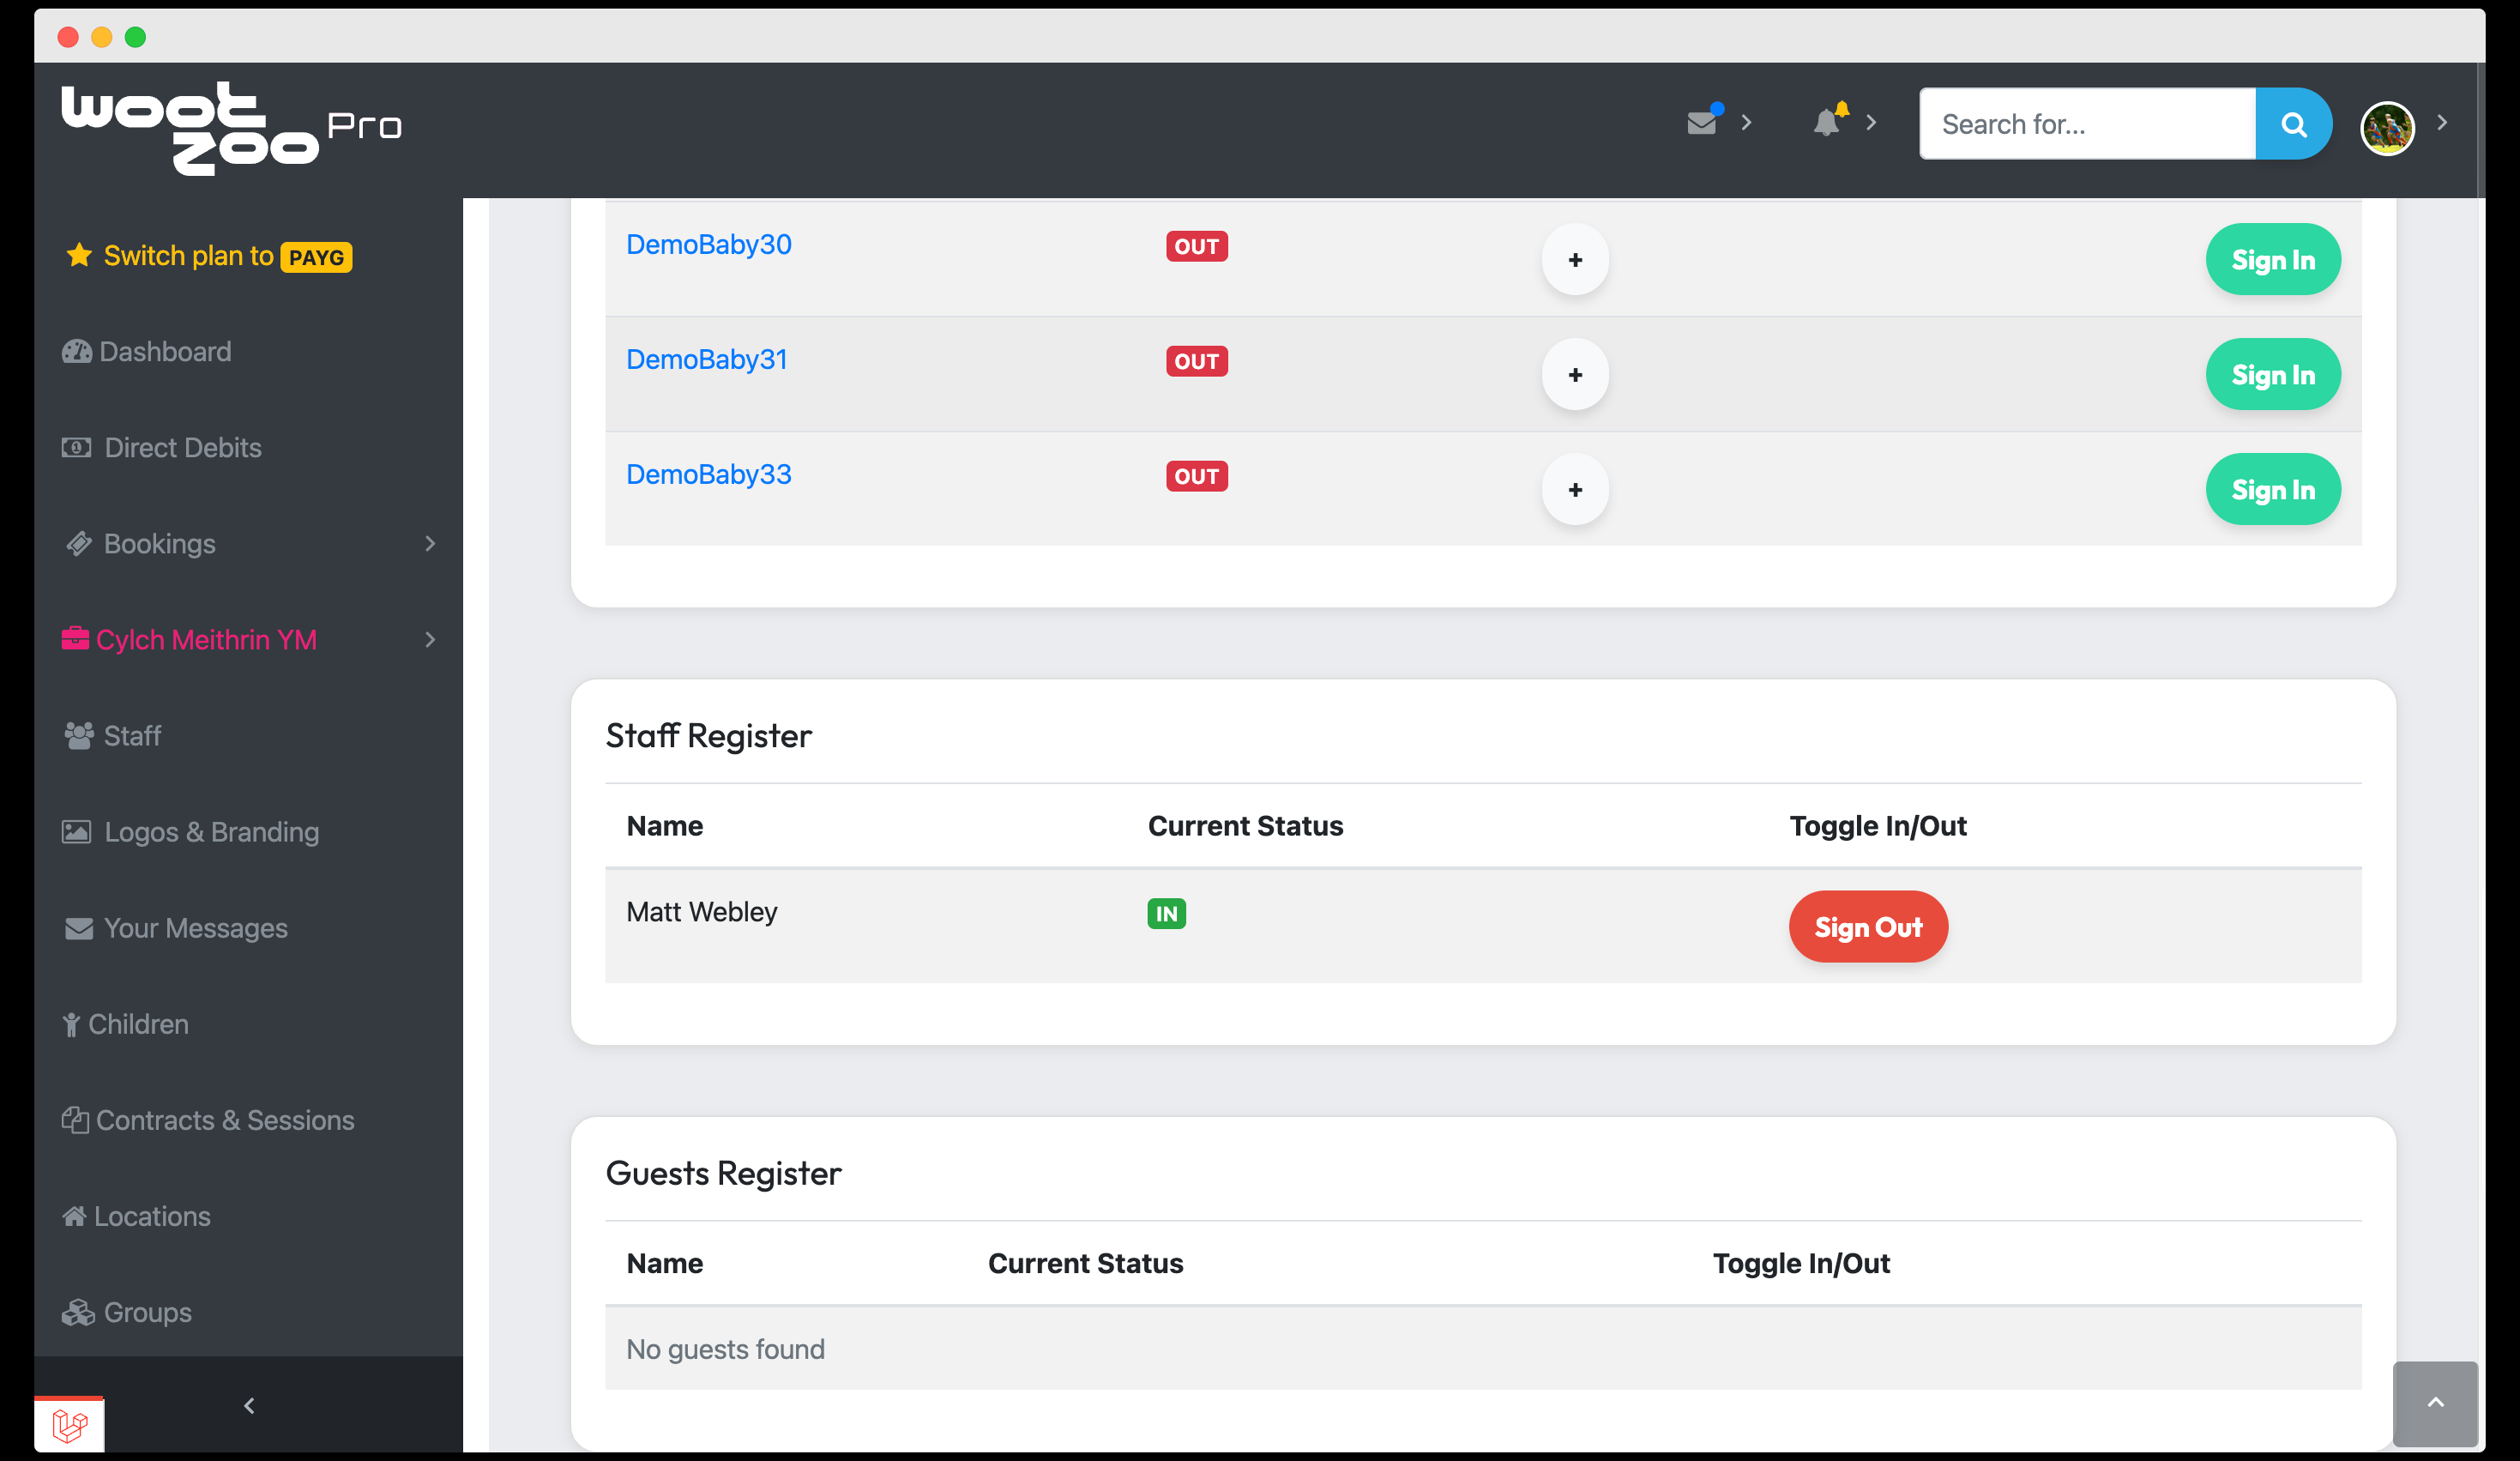The height and width of the screenshot is (1461, 2520).
Task: Click the Laravel debug bar icon
Action: pos(69,1424)
